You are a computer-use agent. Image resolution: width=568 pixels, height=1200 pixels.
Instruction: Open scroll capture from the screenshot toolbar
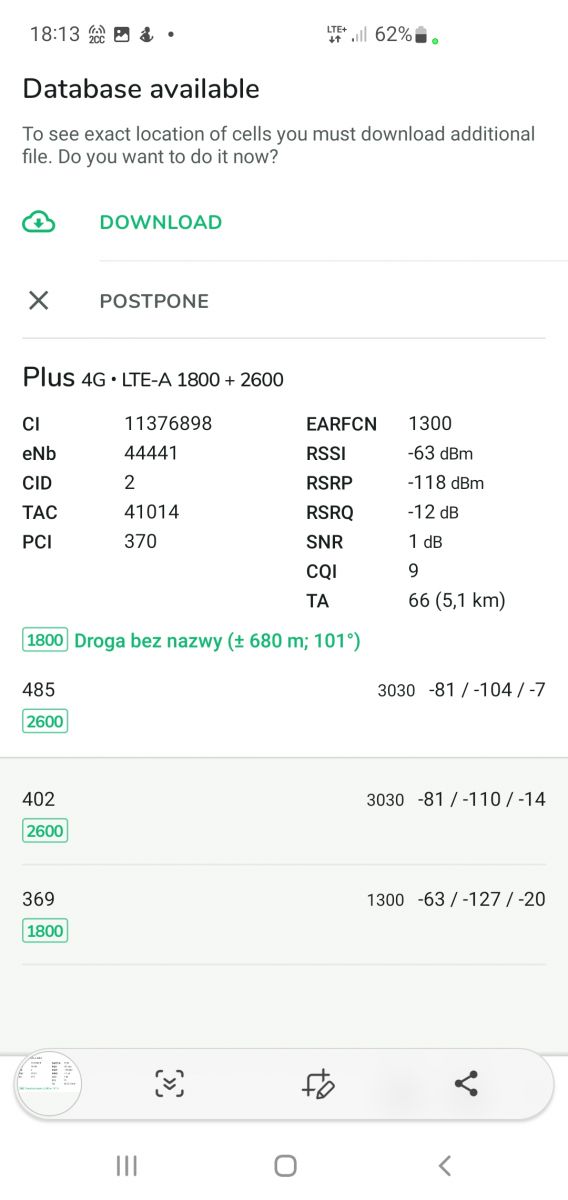point(170,1083)
